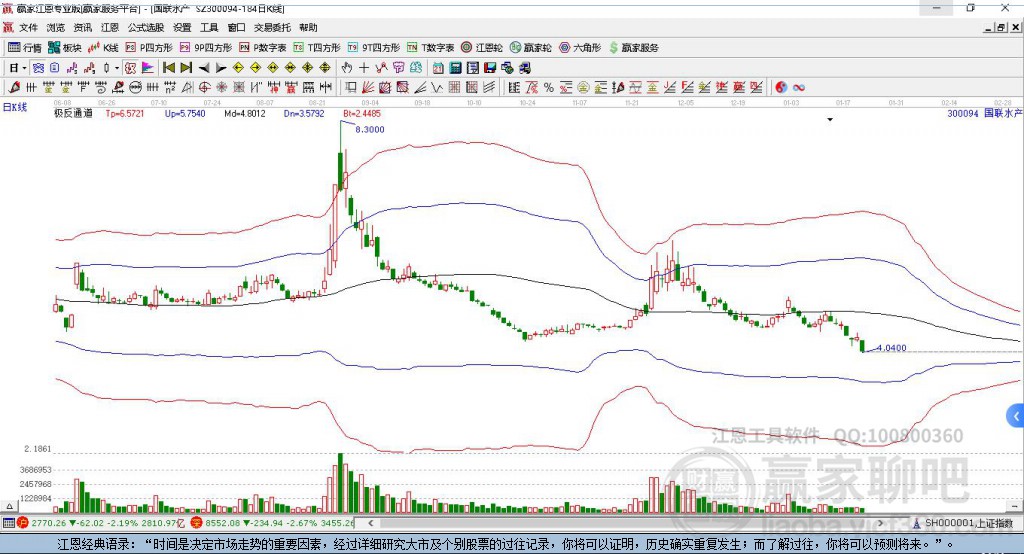Viewport: 1024px width, 554px height.
Task: Click the crosshair cursor tool
Action: [365, 68]
